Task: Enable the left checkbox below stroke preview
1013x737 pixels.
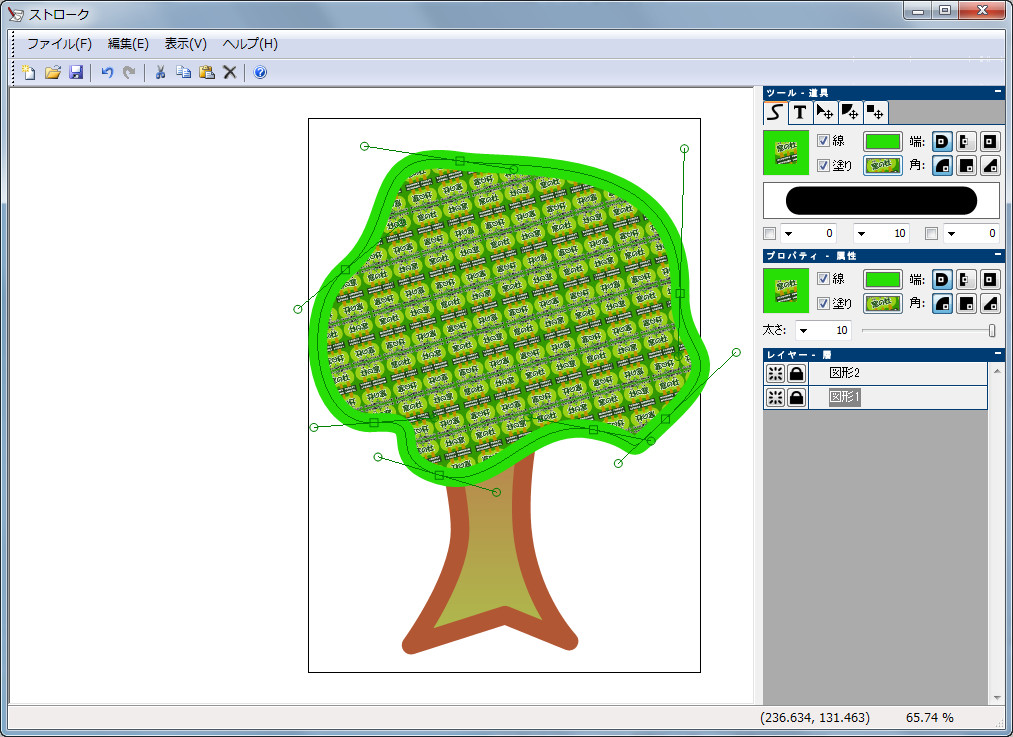Action: tap(769, 233)
